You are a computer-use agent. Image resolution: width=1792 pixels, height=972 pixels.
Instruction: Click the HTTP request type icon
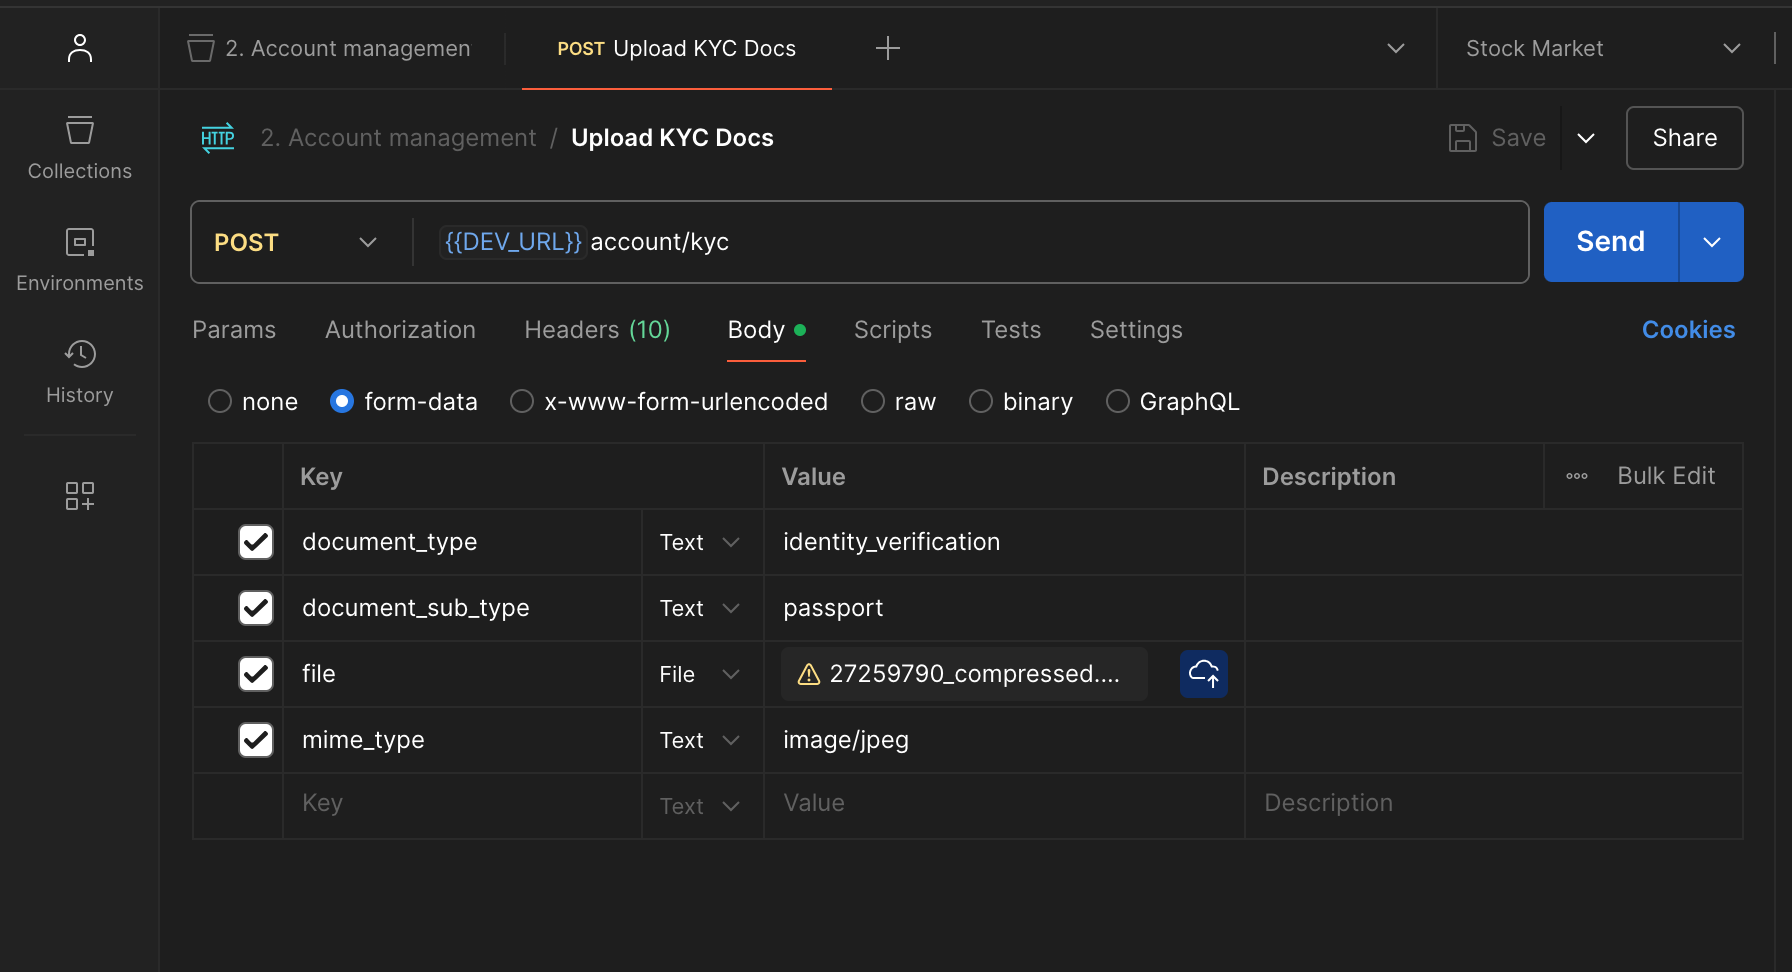click(217, 138)
